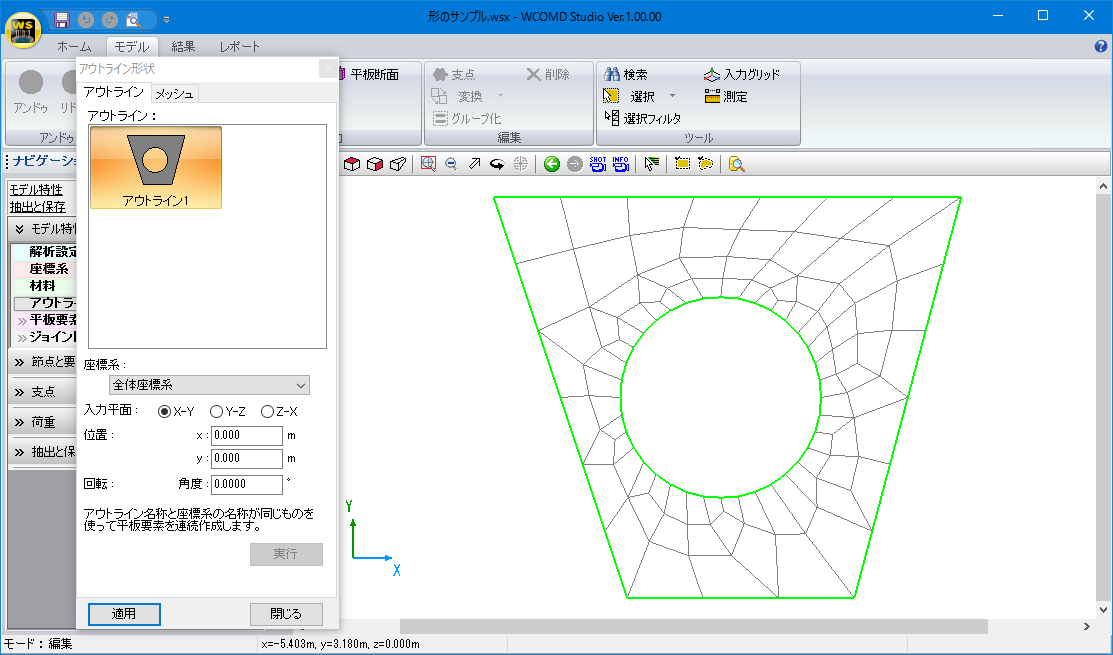Click the 適用 apply button
The image size is (1113, 655).
tap(124, 614)
